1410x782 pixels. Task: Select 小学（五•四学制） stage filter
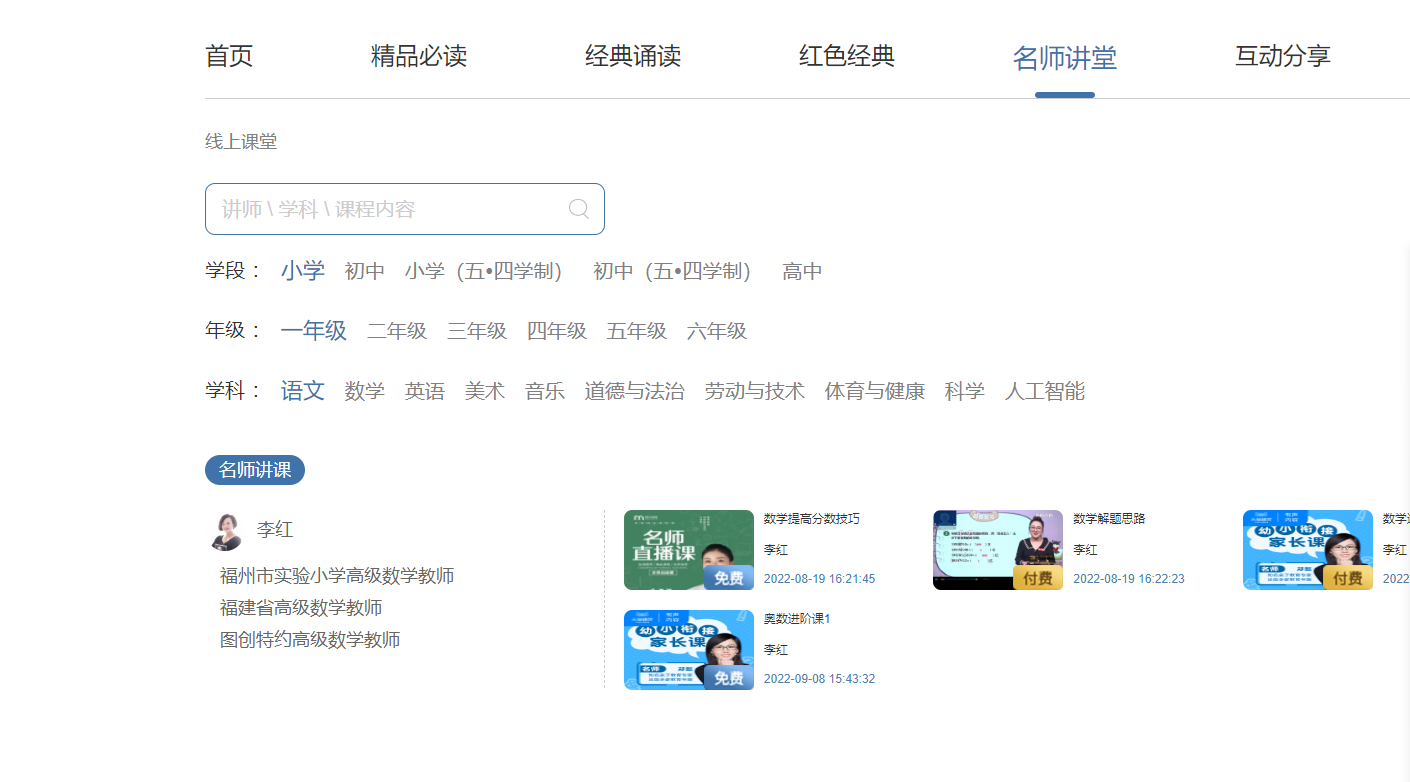point(484,271)
